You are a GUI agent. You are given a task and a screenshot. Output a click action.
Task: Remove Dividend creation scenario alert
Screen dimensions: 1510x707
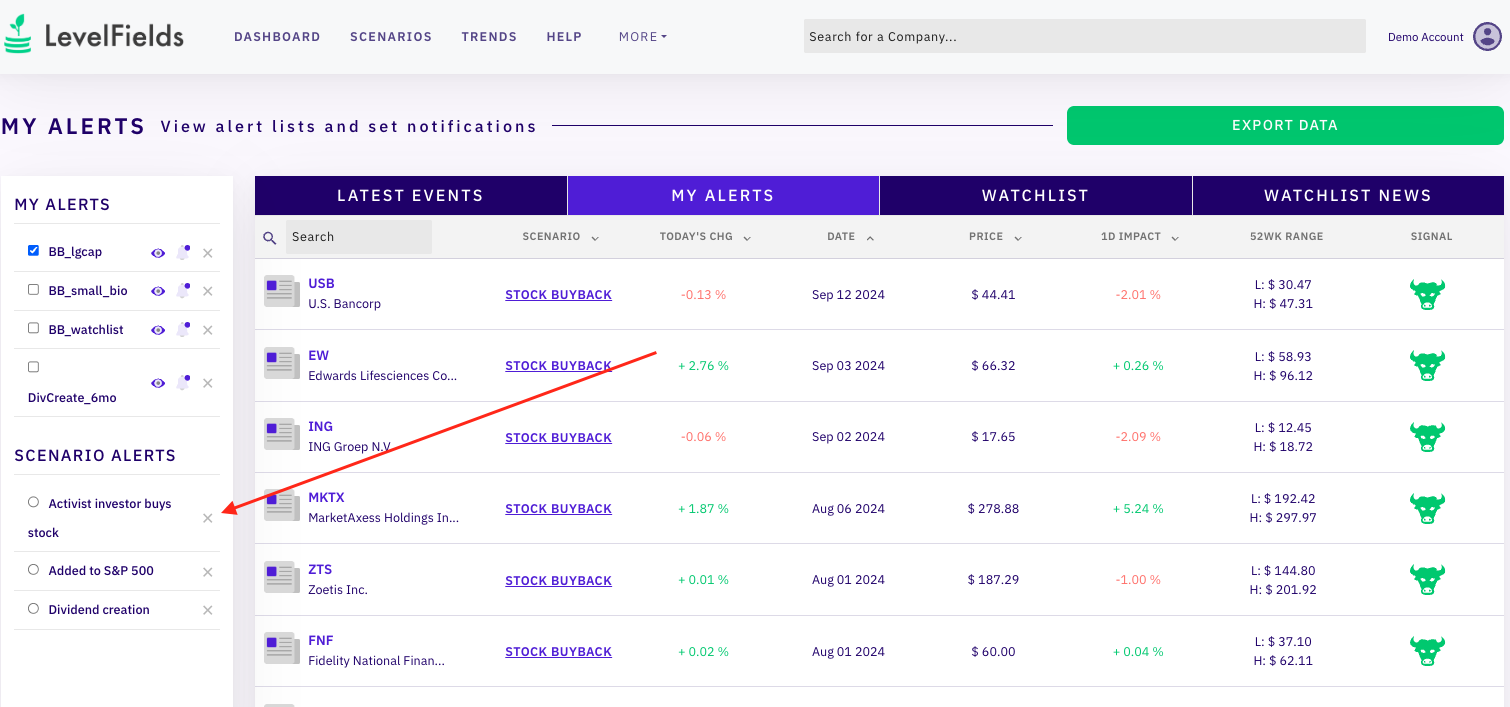click(x=208, y=610)
